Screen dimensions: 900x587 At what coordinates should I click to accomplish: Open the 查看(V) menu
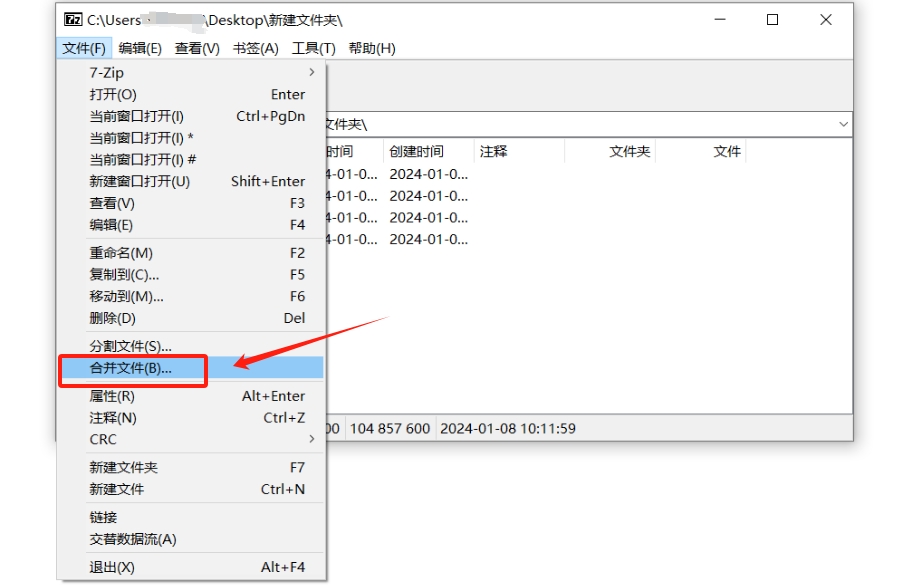tap(195, 47)
